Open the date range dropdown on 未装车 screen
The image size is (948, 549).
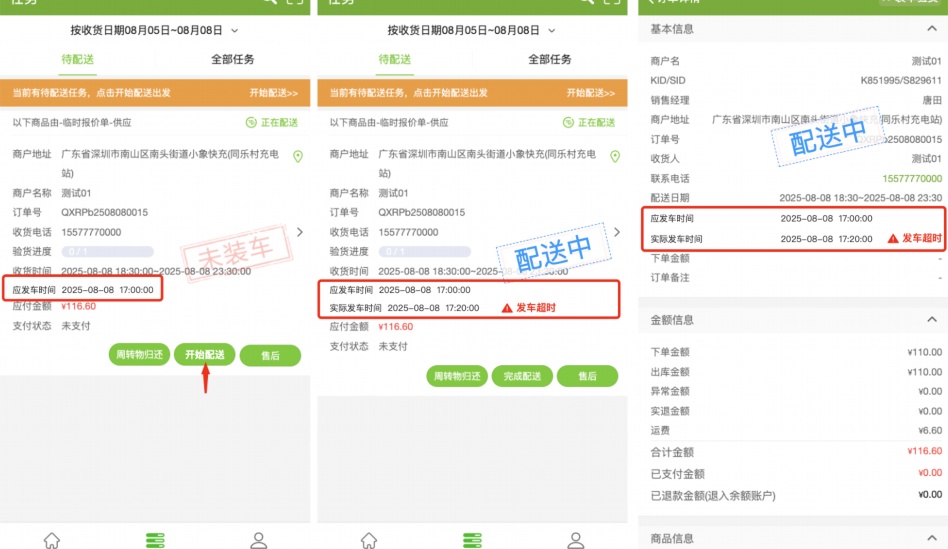point(235,32)
